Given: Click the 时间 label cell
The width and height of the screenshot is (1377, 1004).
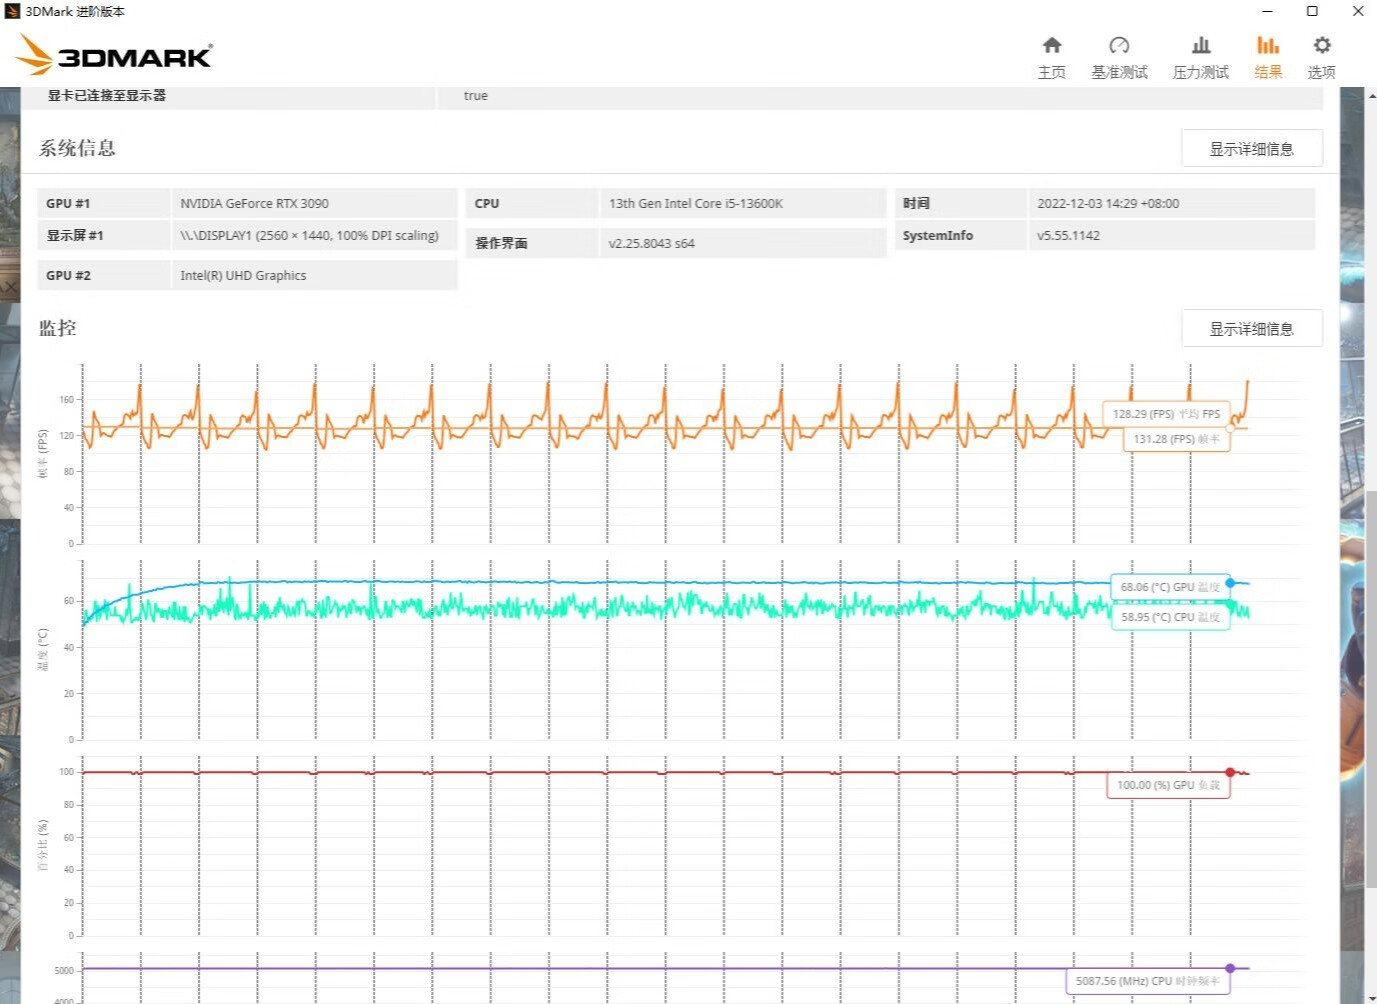Looking at the screenshot, I should [960, 203].
